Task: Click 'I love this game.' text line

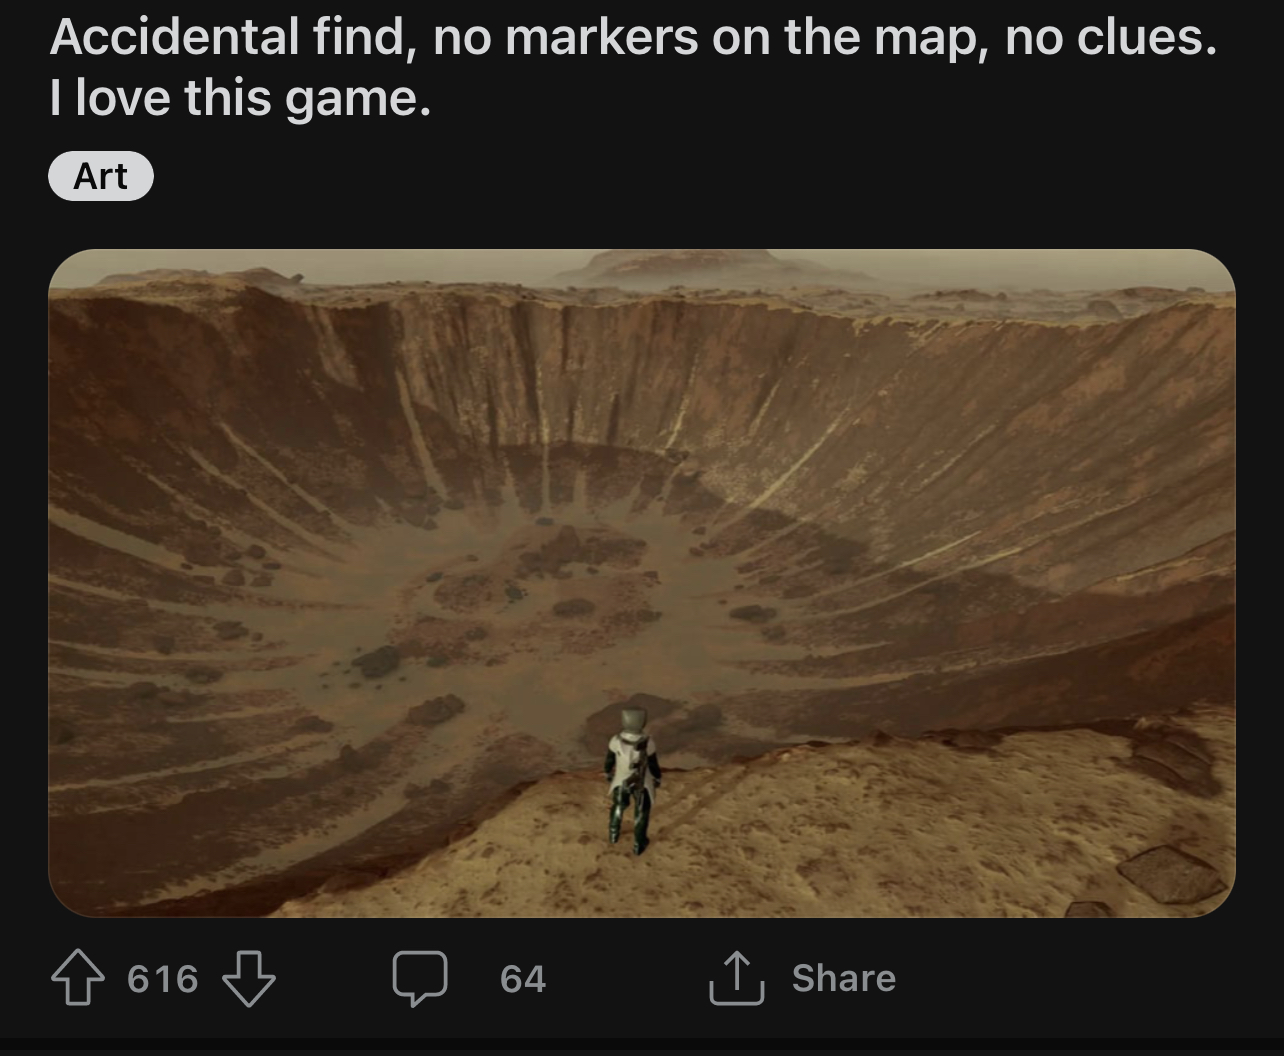Action: [x=240, y=98]
